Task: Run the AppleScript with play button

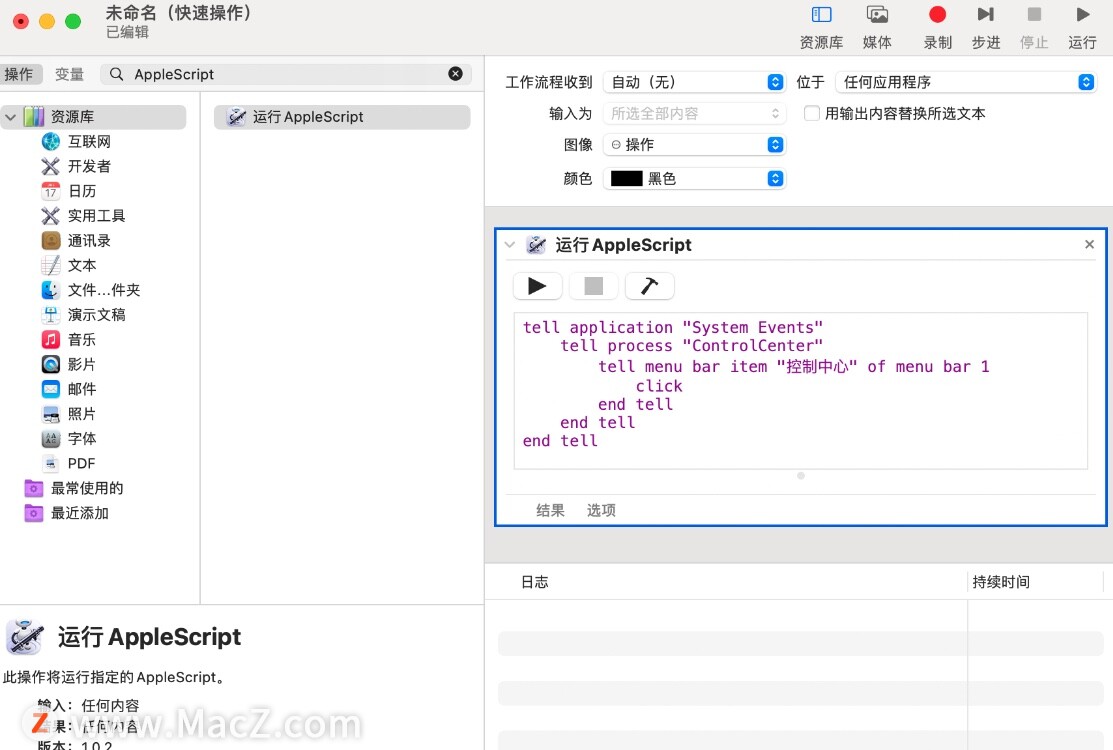Action: coord(537,286)
